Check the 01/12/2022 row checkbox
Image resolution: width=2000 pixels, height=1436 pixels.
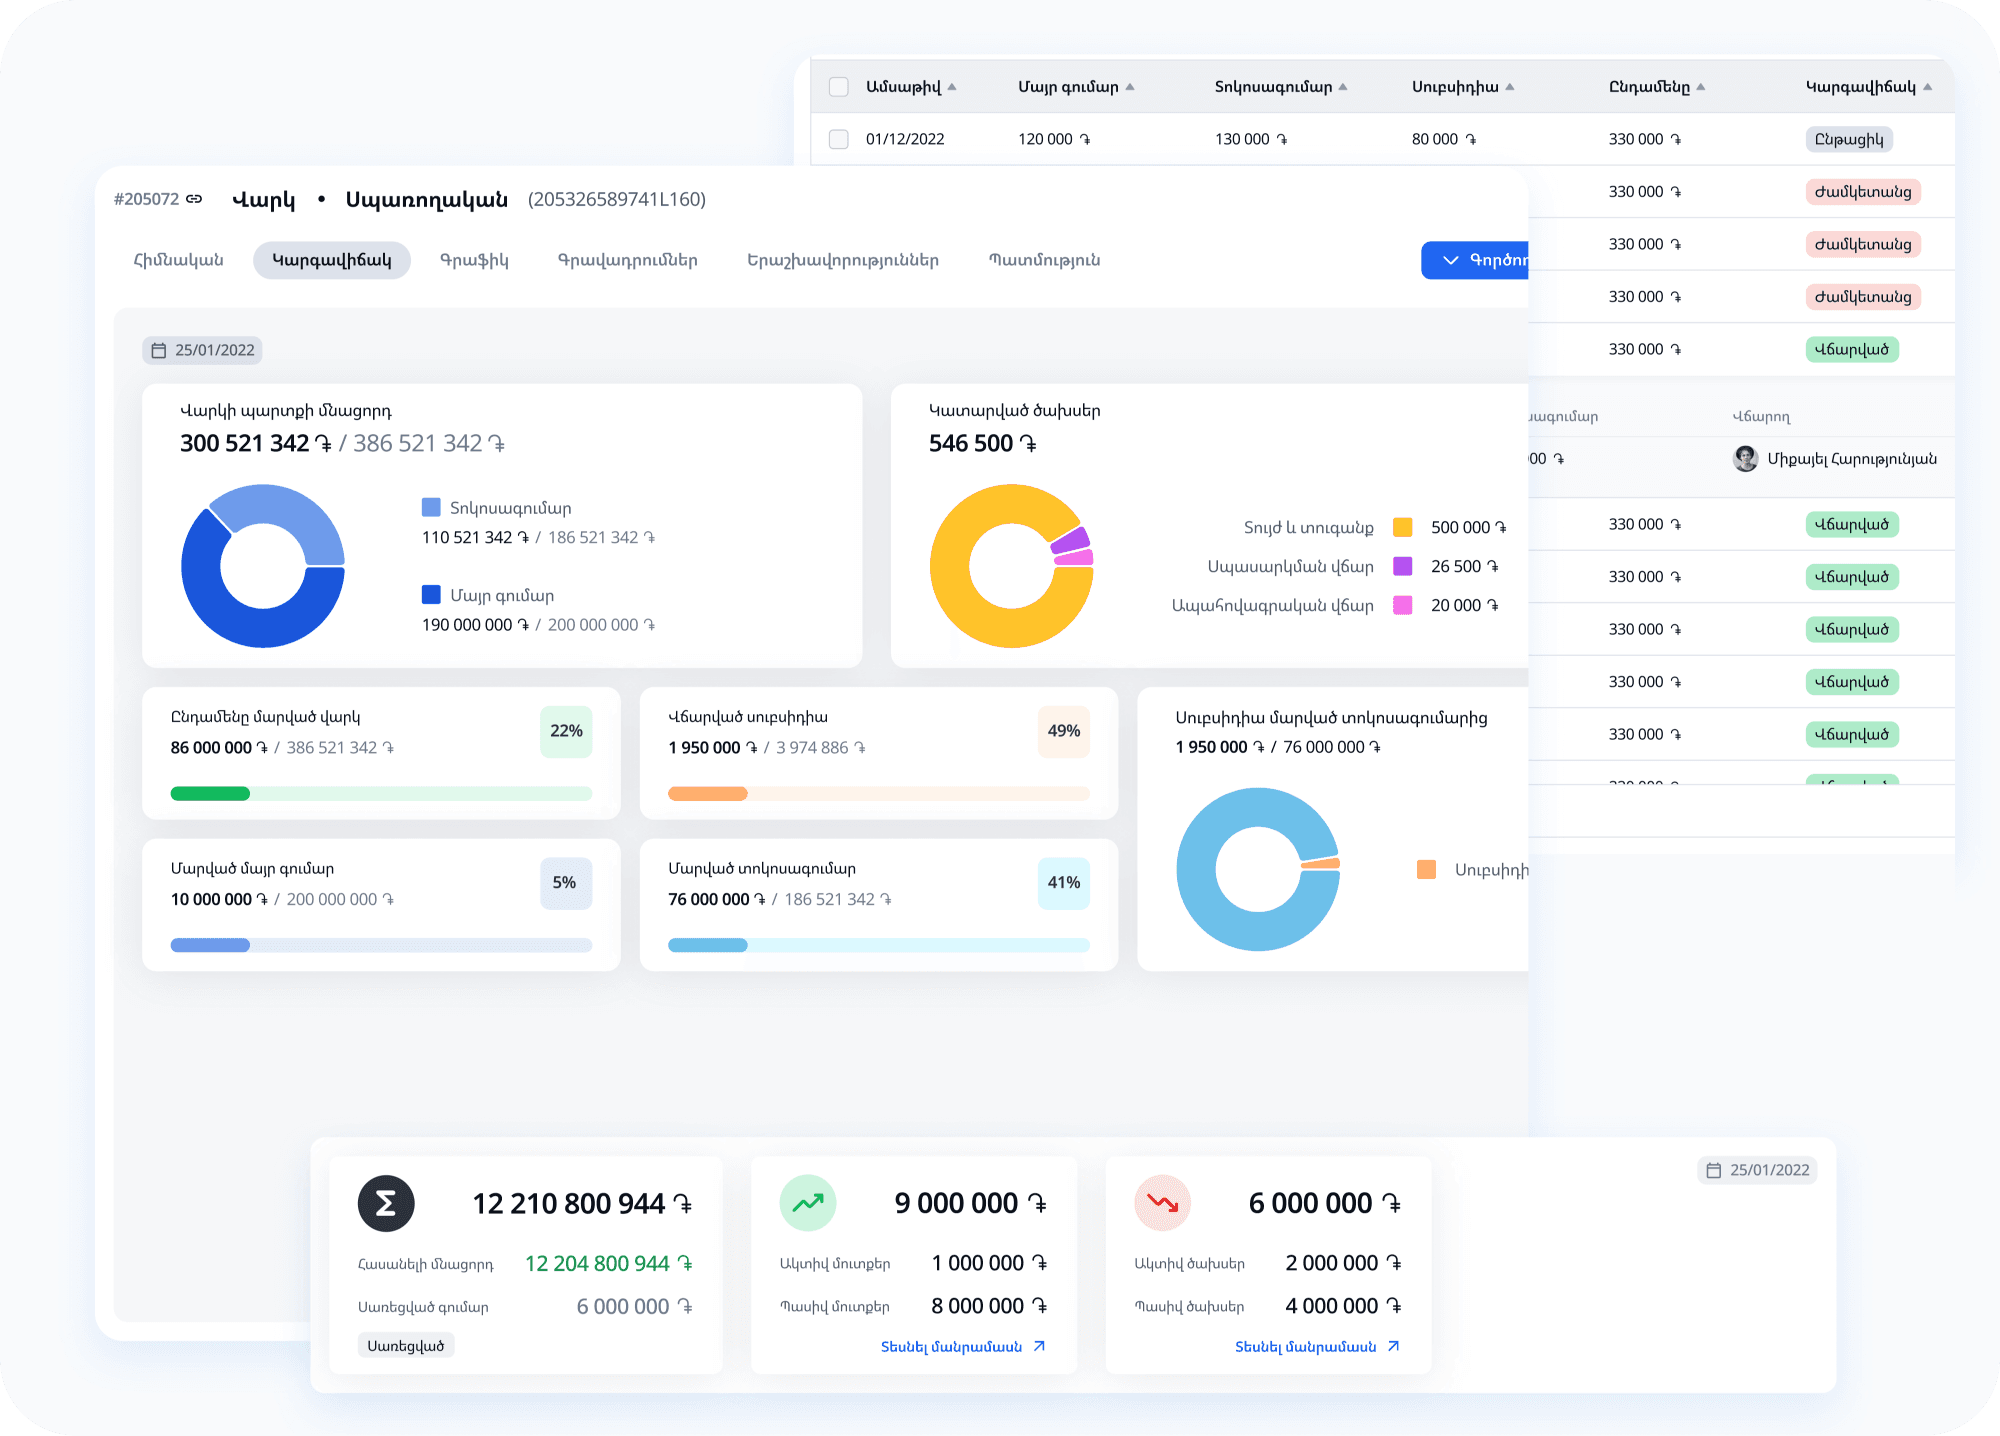click(839, 139)
